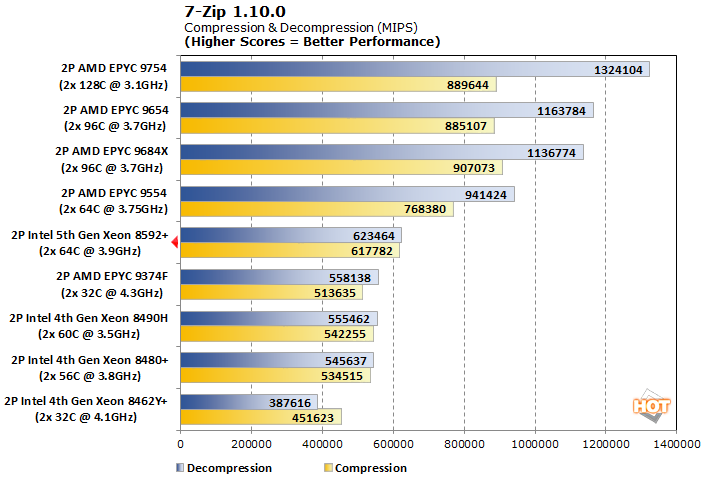Screen dimensions: 709x480
Task: Click the (2x 32C @ 4.1GHz) spec text
Action: [86, 417]
